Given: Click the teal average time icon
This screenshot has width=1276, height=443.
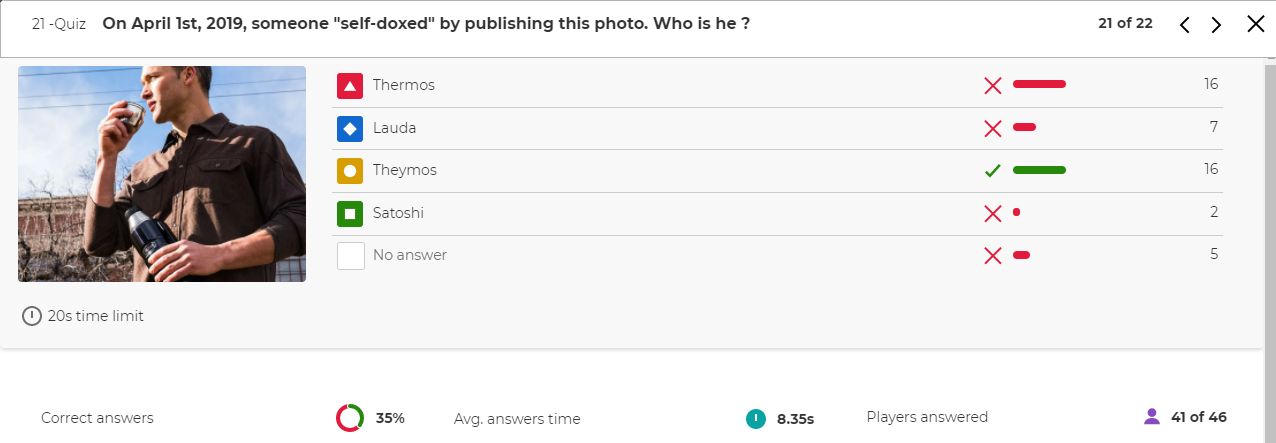Looking at the screenshot, I should [x=756, y=418].
